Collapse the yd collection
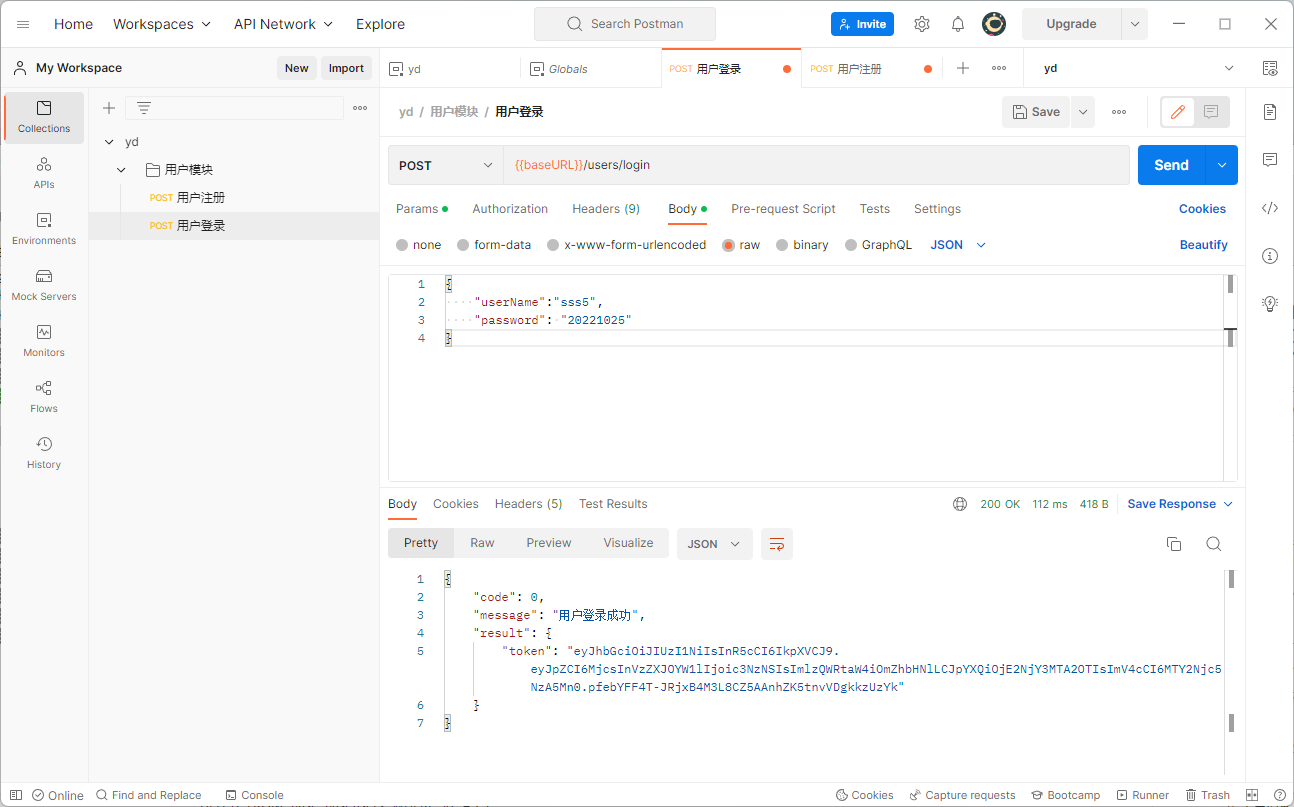This screenshot has width=1294, height=807. 109,142
